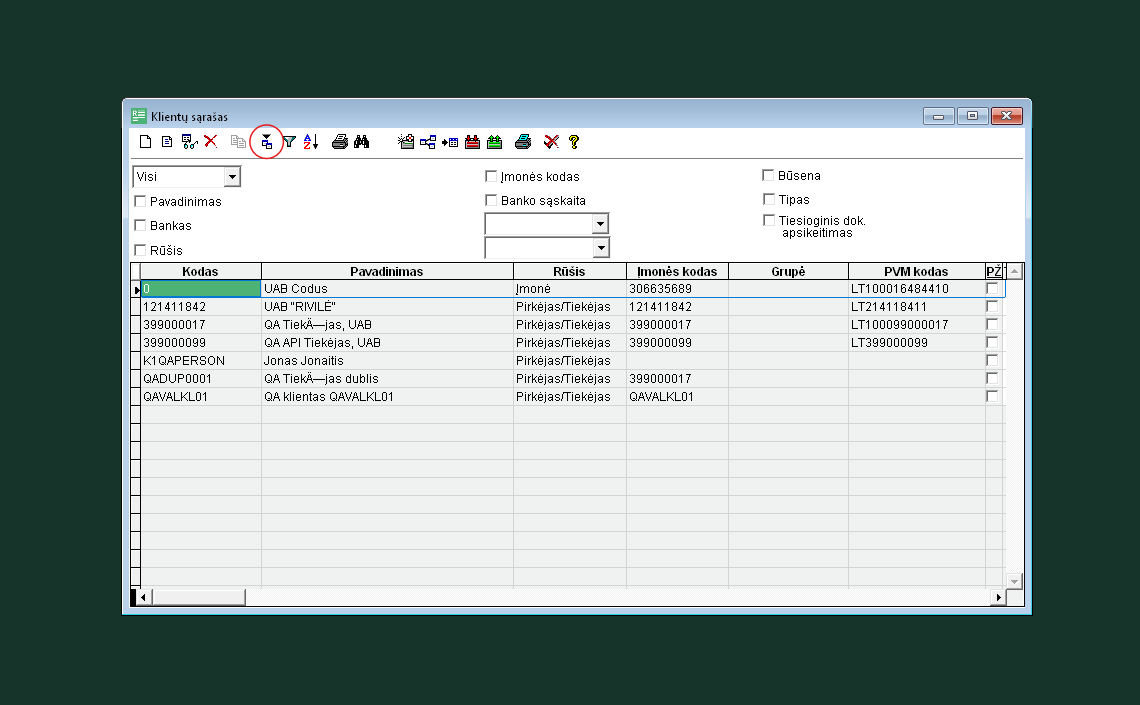Expand the empty dropdown directly under Banko sąskaita
Image resolution: width=1140 pixels, height=705 pixels.
click(600, 224)
